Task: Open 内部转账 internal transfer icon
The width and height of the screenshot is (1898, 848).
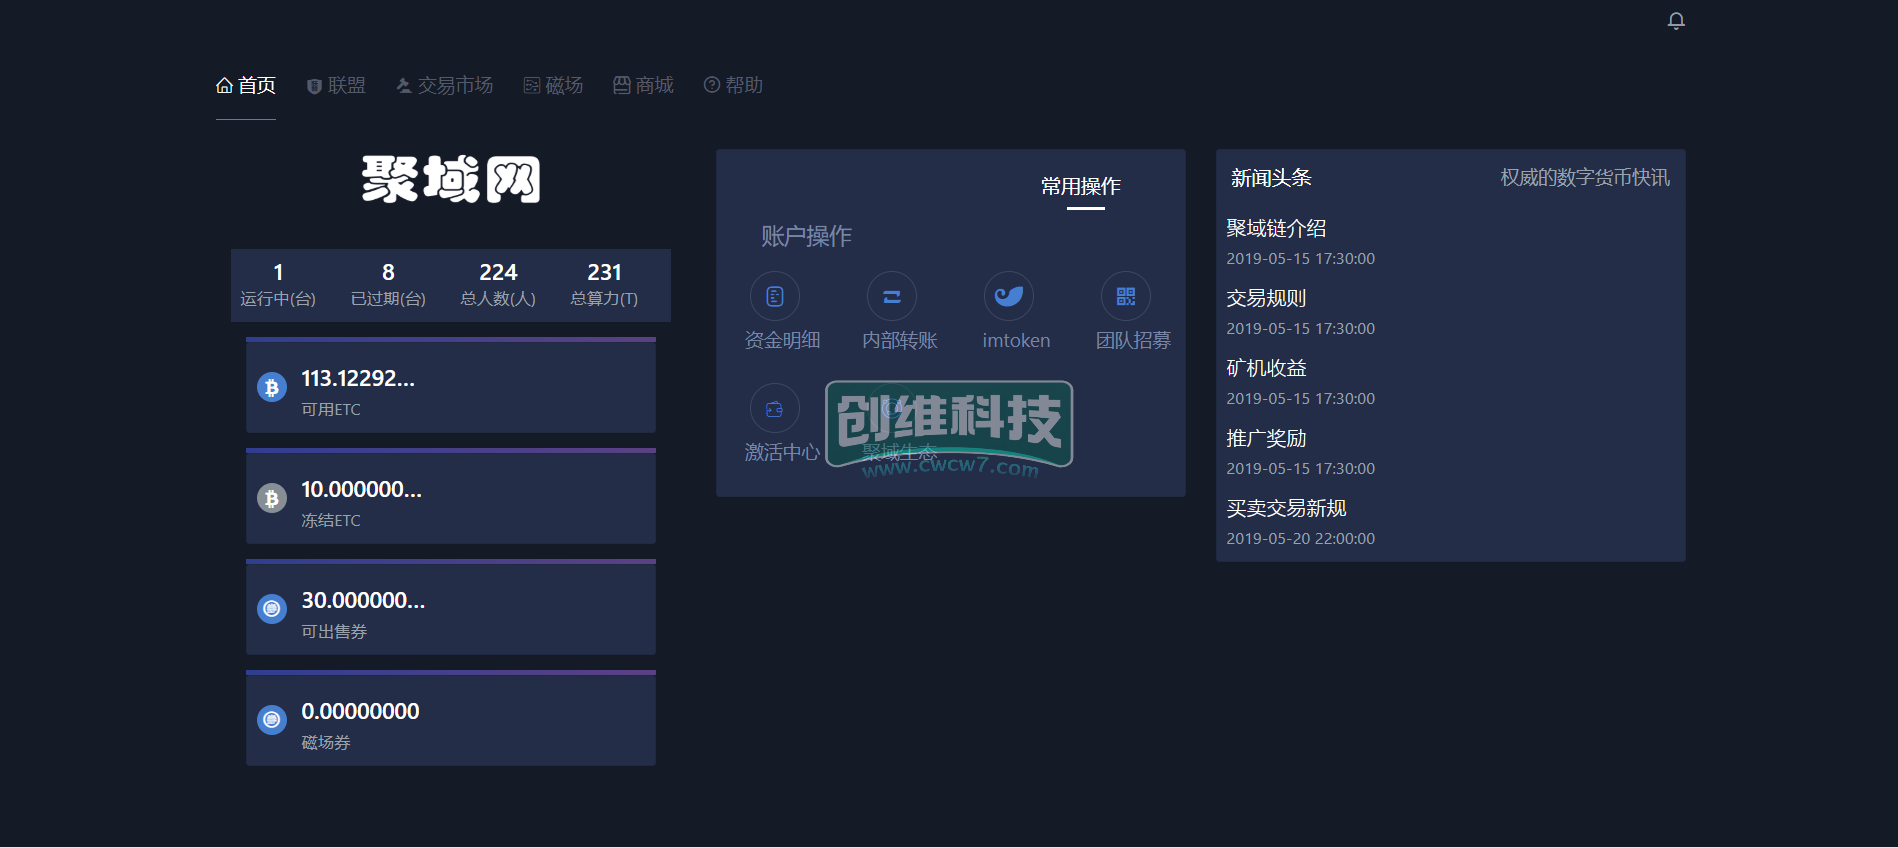Action: (891, 296)
